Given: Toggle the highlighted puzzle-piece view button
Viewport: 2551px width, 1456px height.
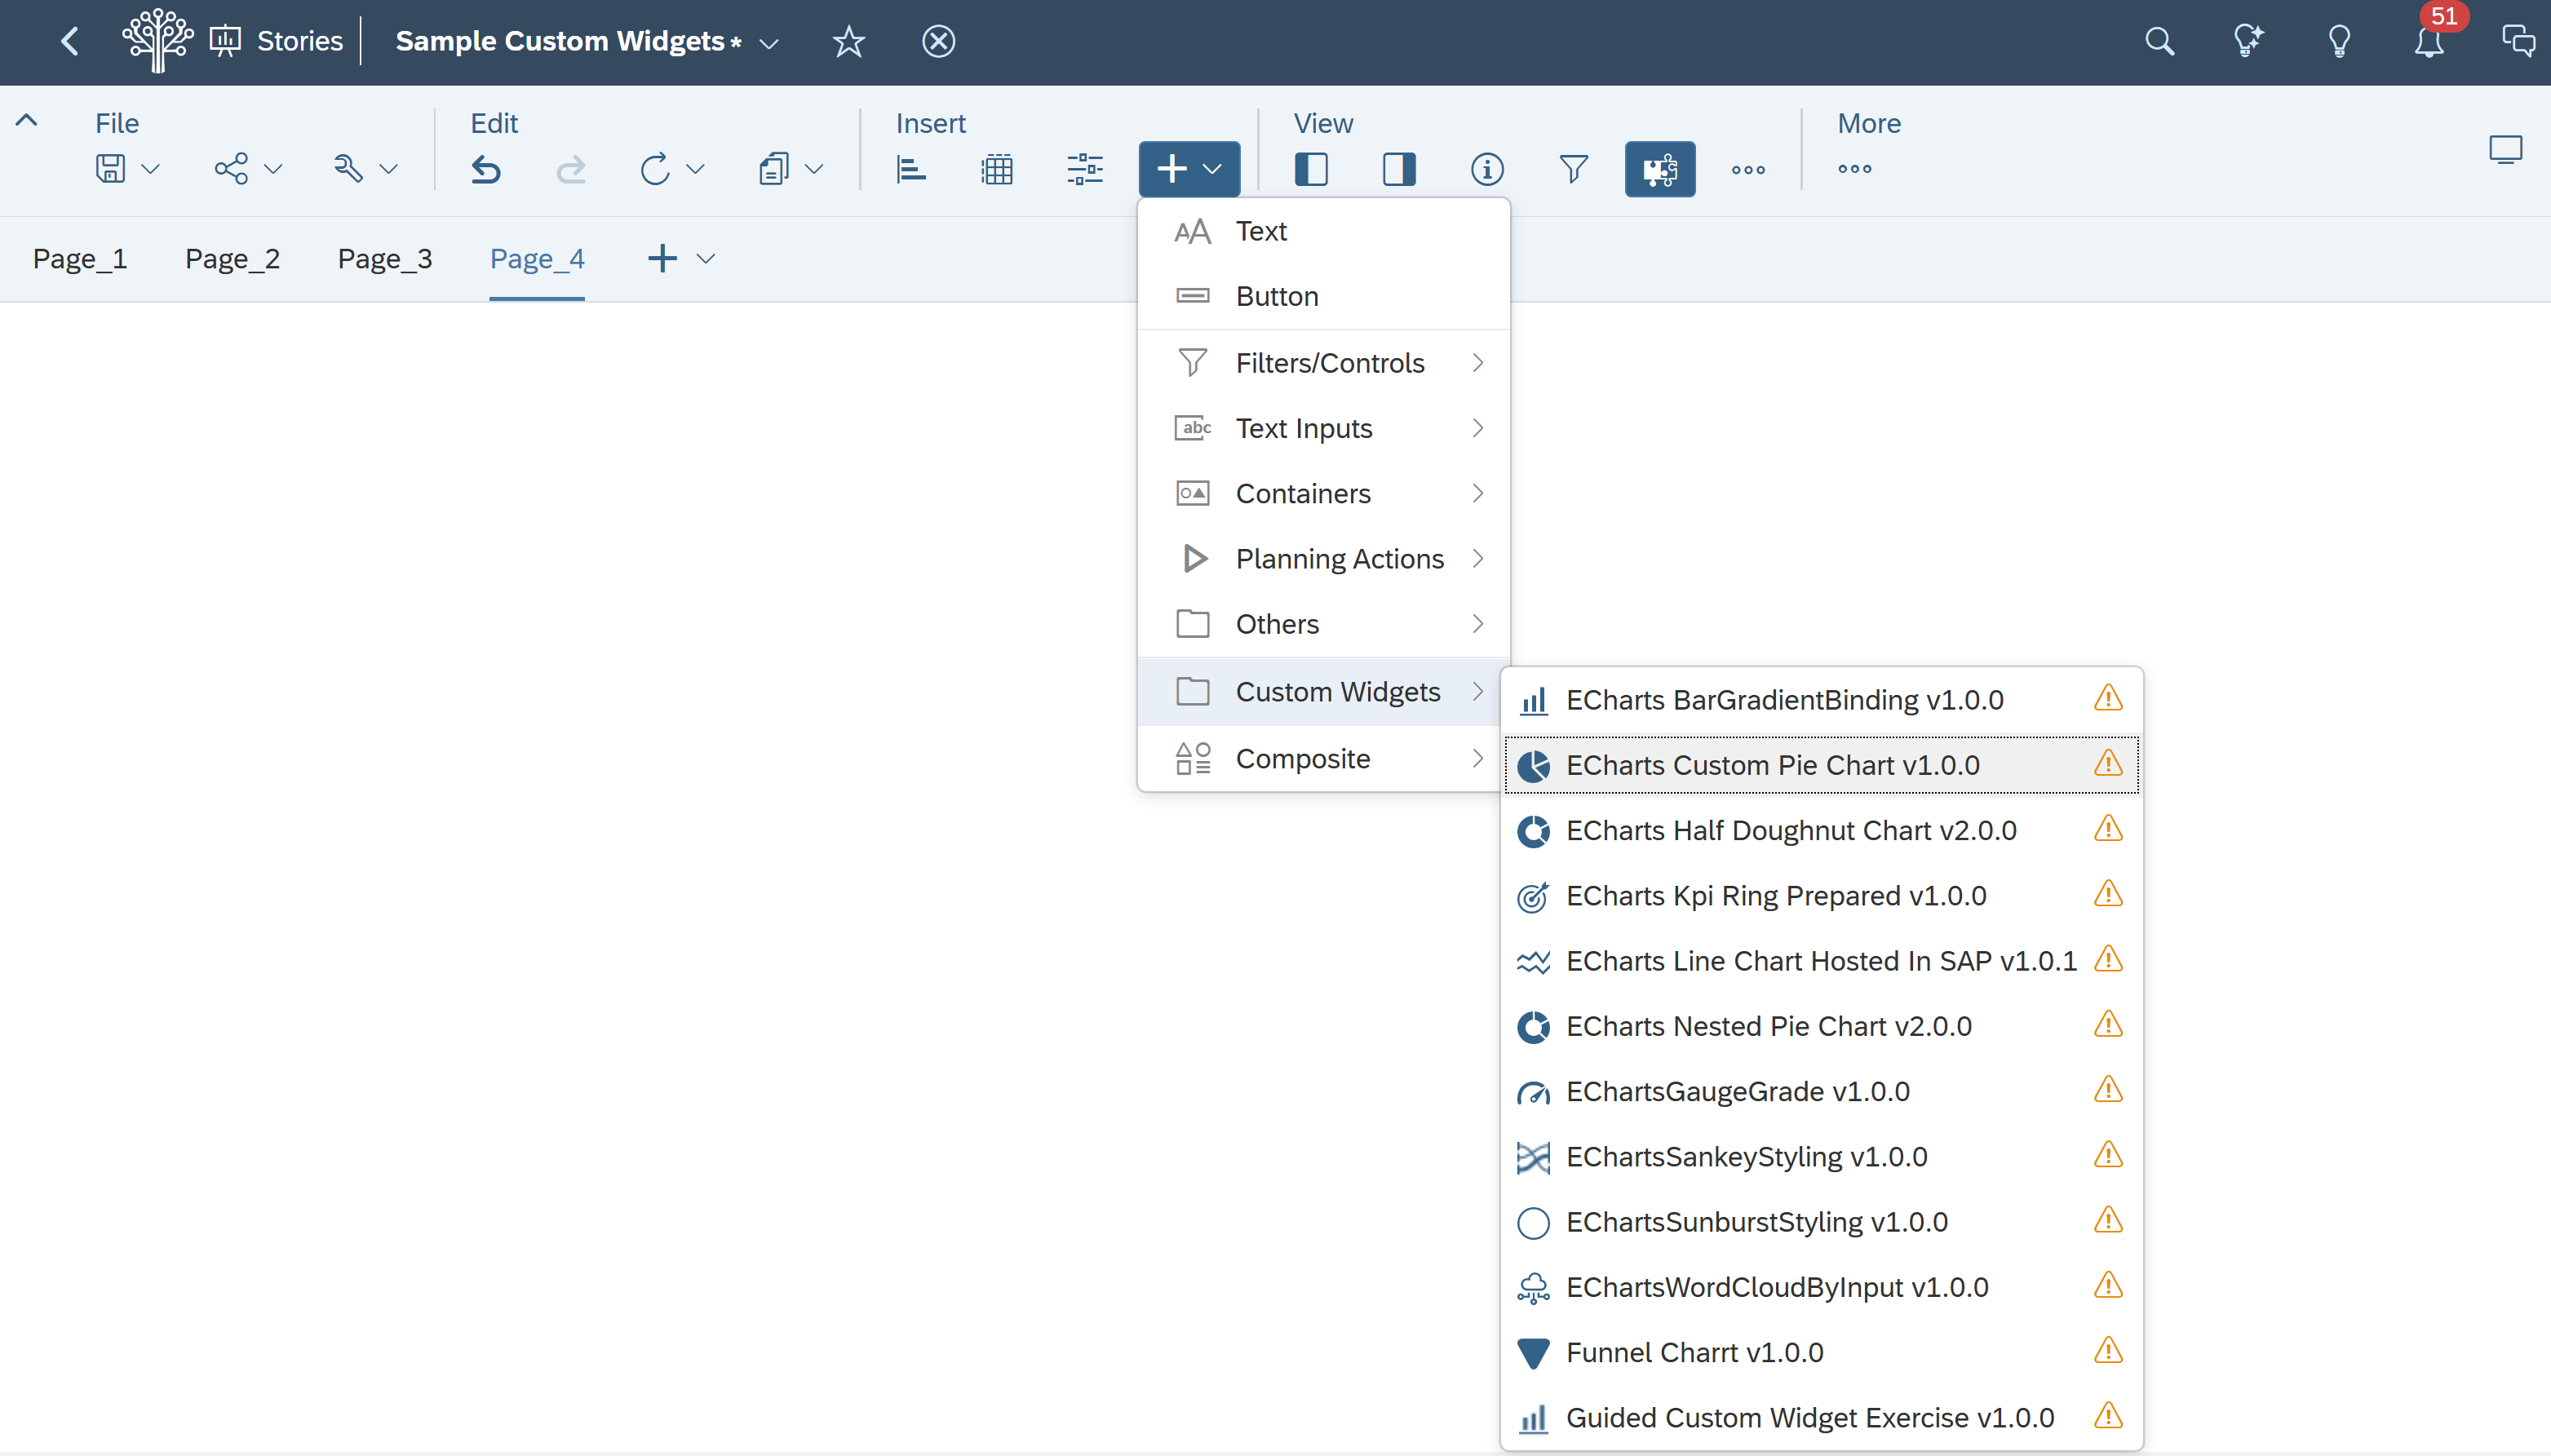Looking at the screenshot, I should (1660, 169).
